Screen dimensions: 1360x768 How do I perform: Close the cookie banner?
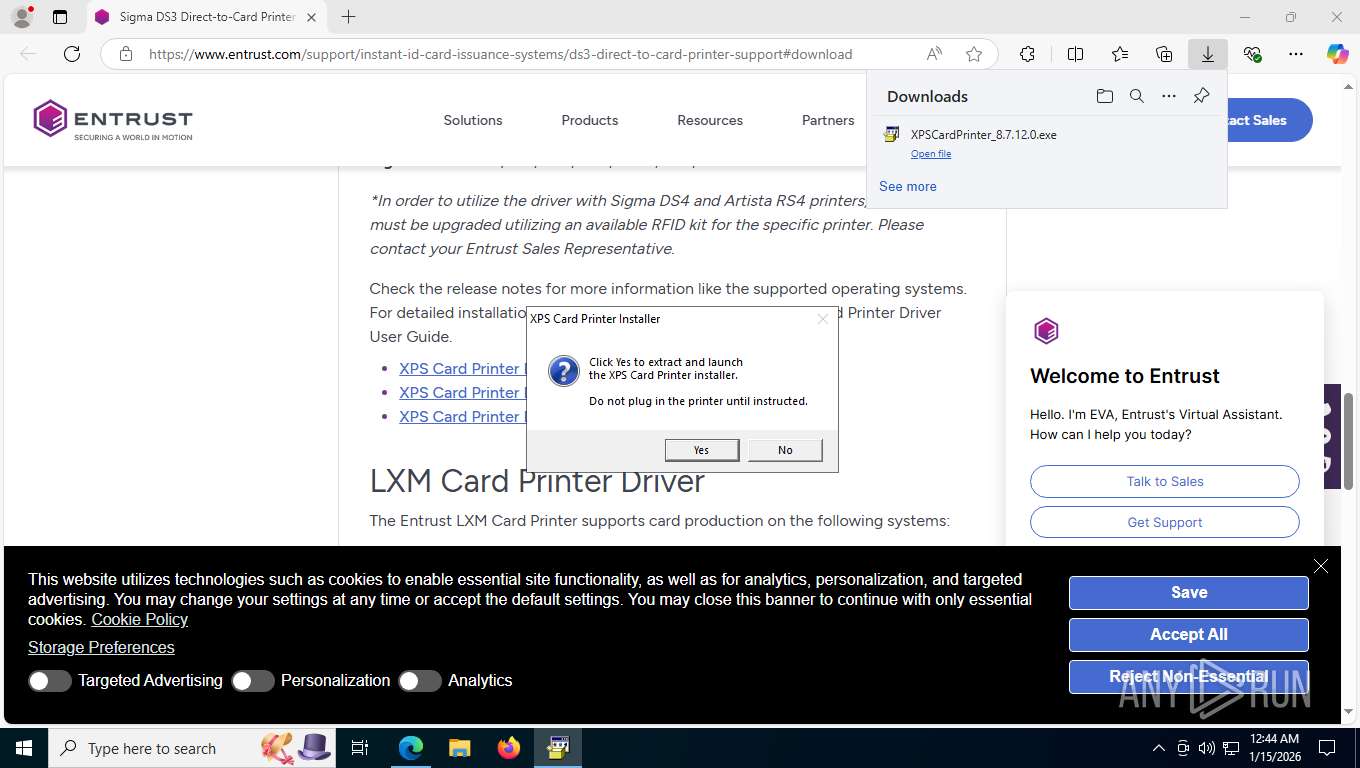click(1321, 566)
